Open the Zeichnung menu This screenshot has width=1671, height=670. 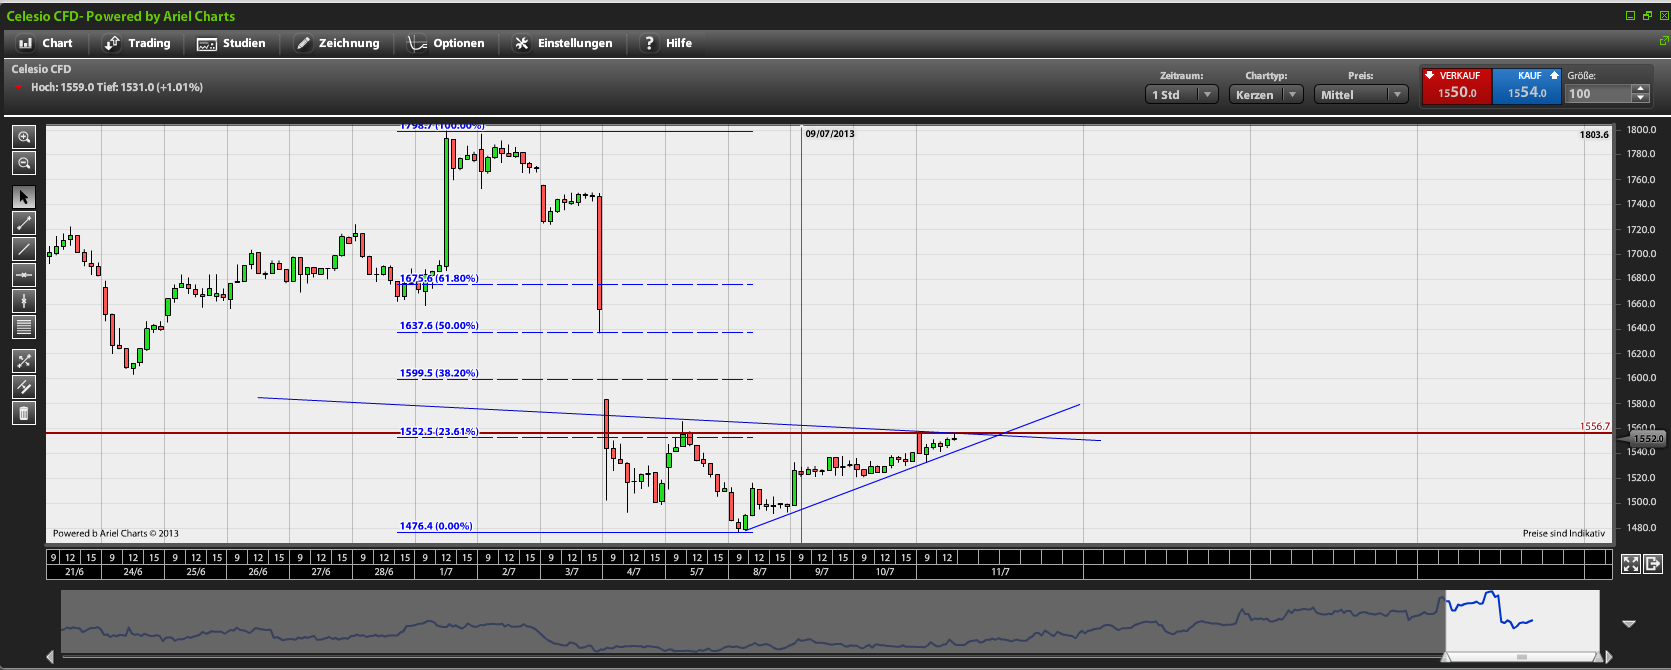pyautogui.click(x=337, y=43)
